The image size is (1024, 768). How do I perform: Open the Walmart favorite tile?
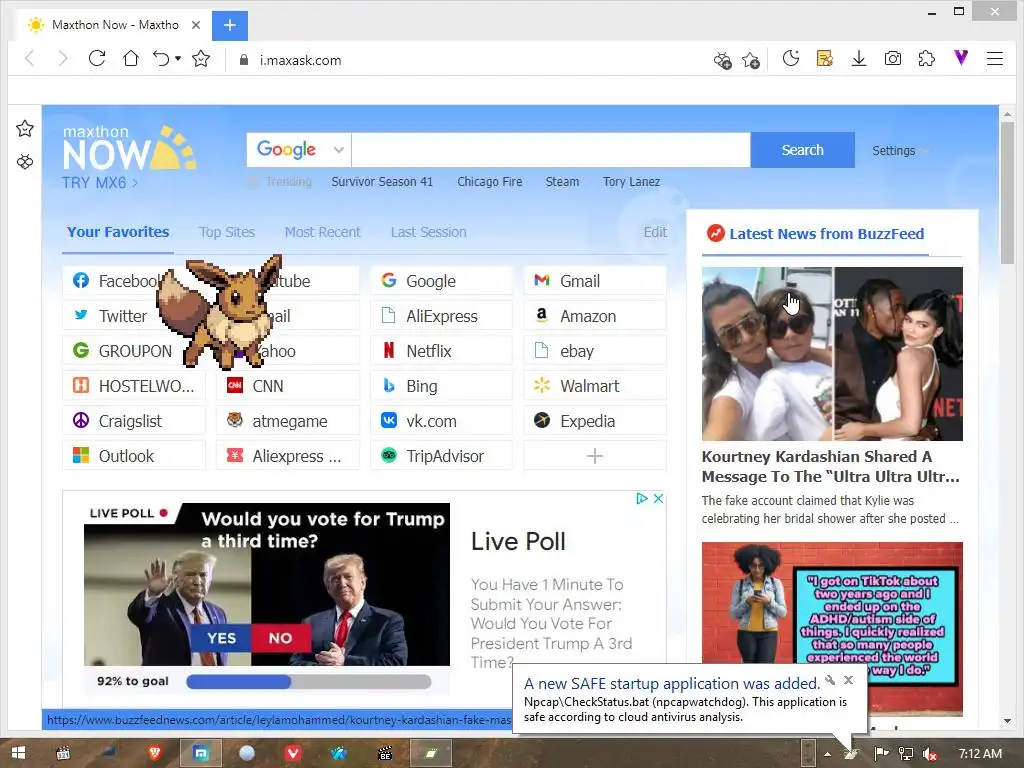coord(595,386)
